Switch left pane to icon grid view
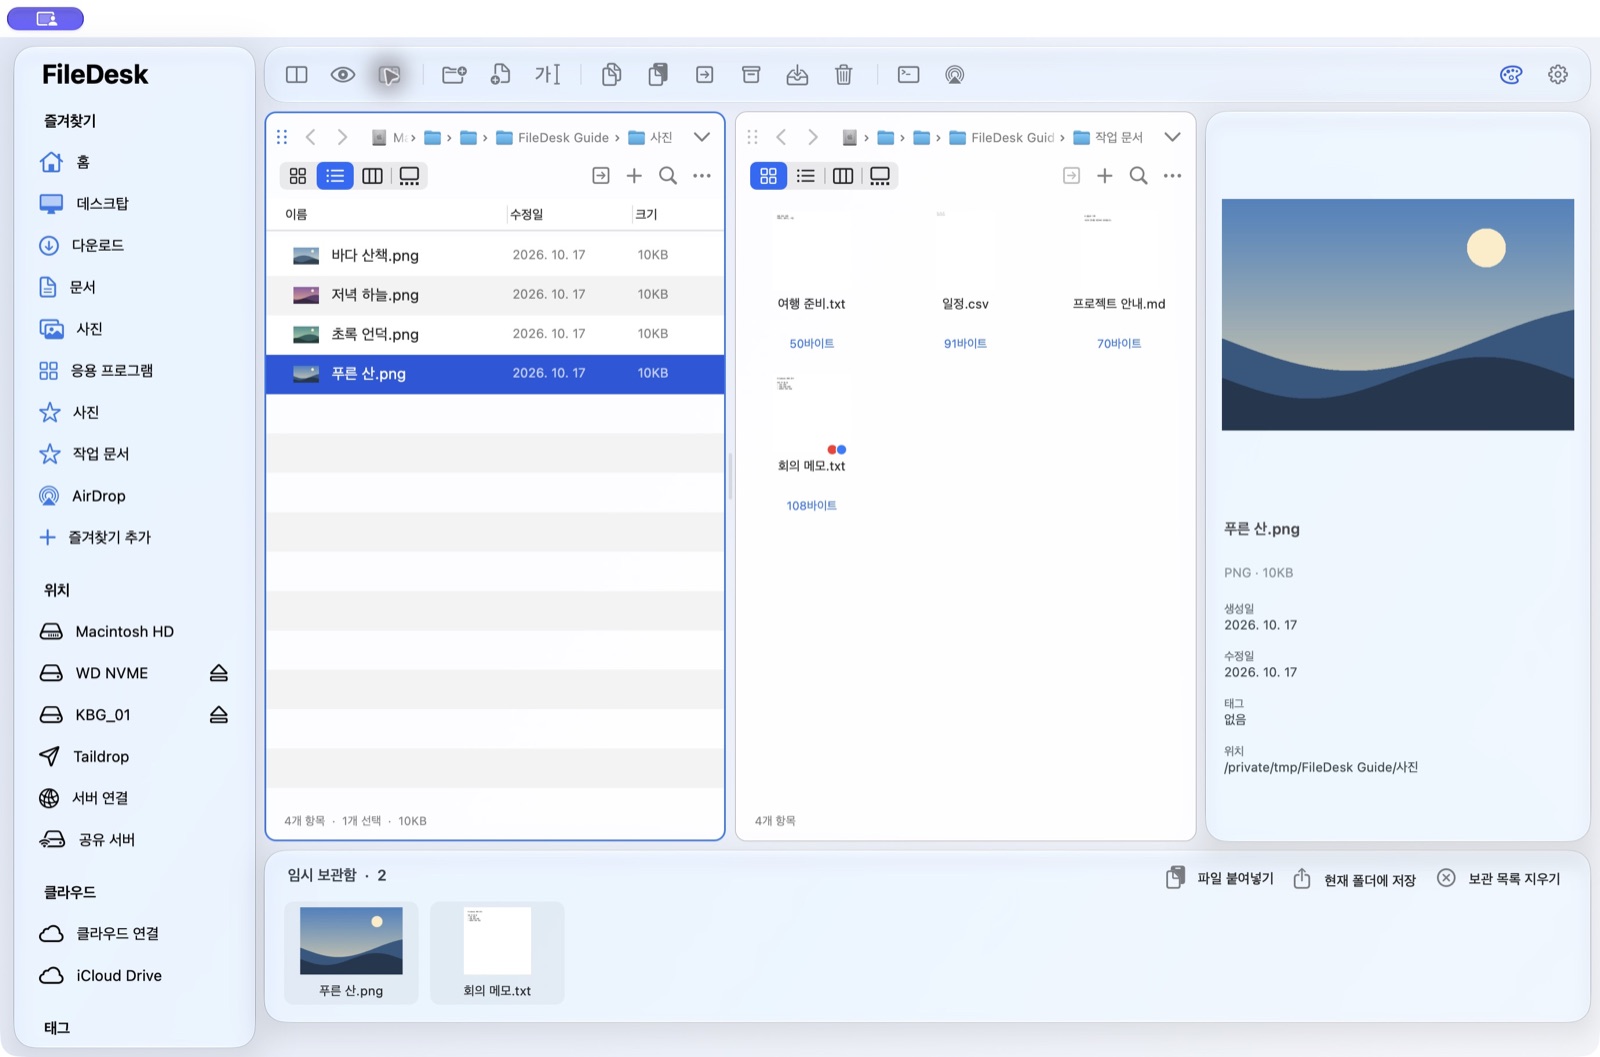 click(x=298, y=176)
